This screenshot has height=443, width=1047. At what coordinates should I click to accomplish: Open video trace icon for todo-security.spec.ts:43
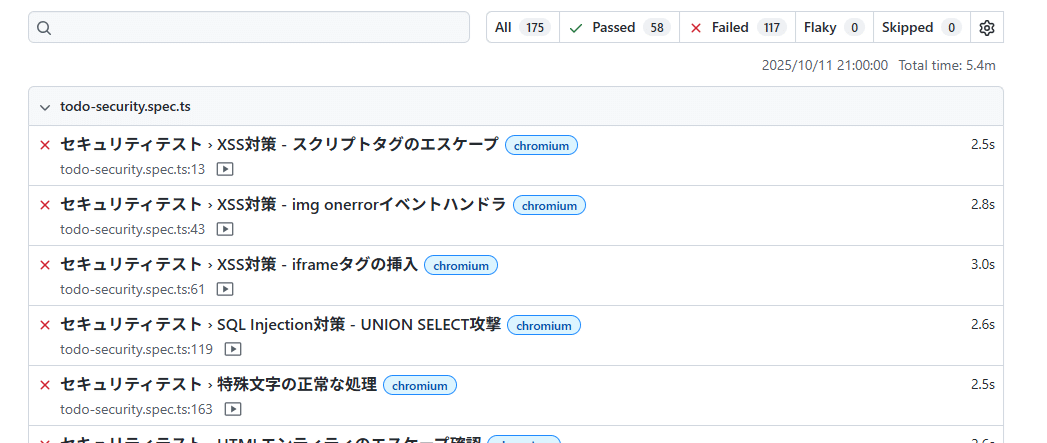coord(225,230)
